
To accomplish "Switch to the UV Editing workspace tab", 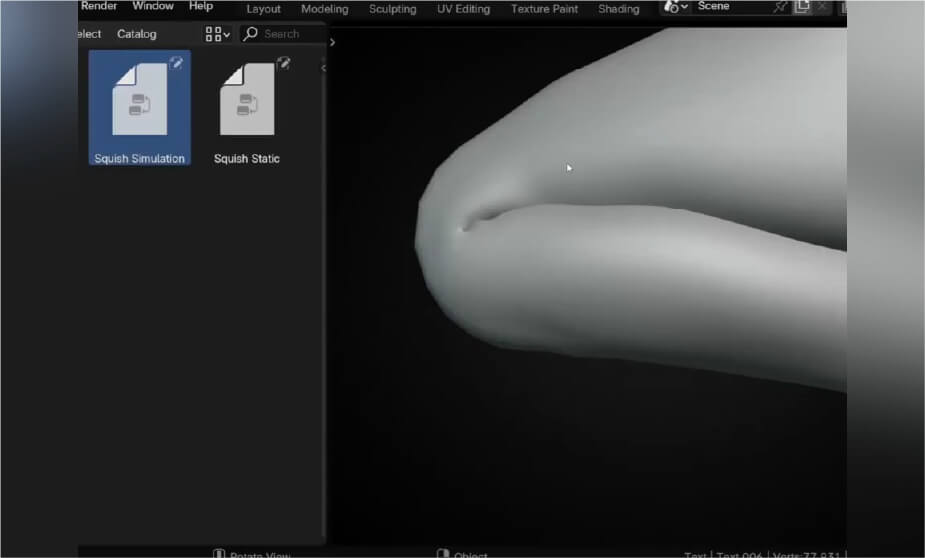I will pyautogui.click(x=463, y=9).
